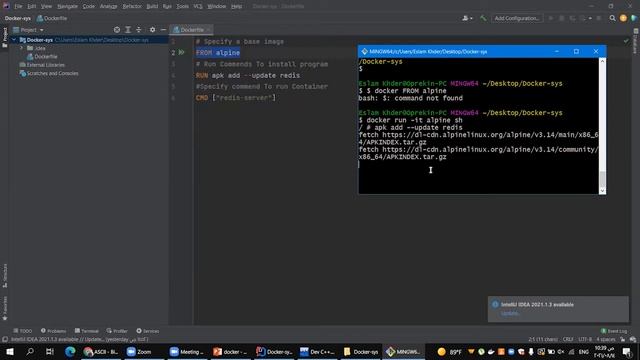
Task: Open the Refactor menu
Action: tap(132, 7)
